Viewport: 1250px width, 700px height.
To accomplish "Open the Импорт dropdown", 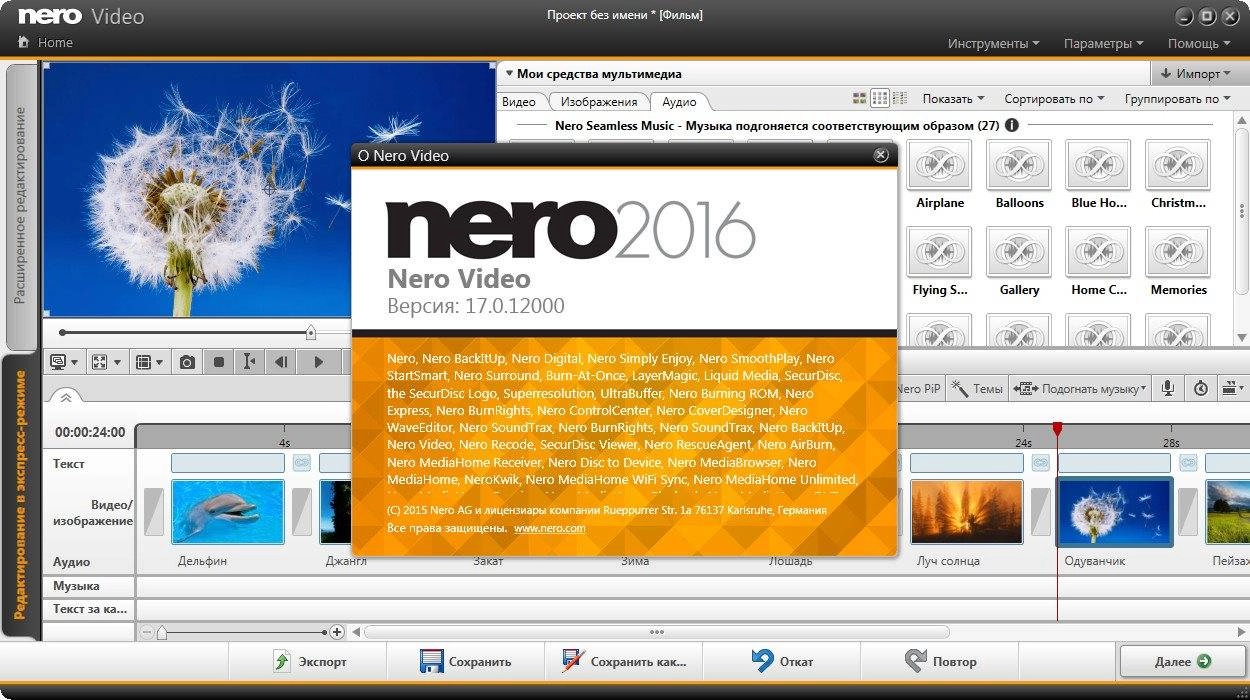I will (x=1200, y=73).
